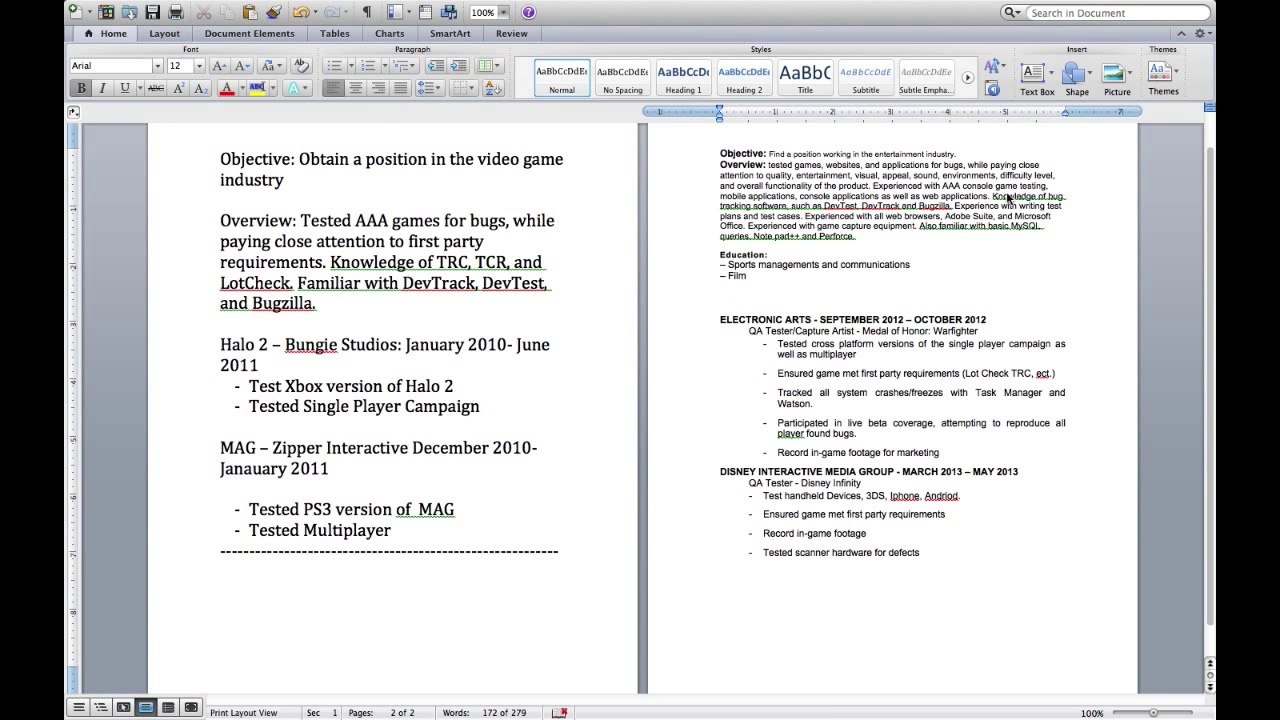
Task: Switch to the Layout tab
Action: [x=165, y=33]
